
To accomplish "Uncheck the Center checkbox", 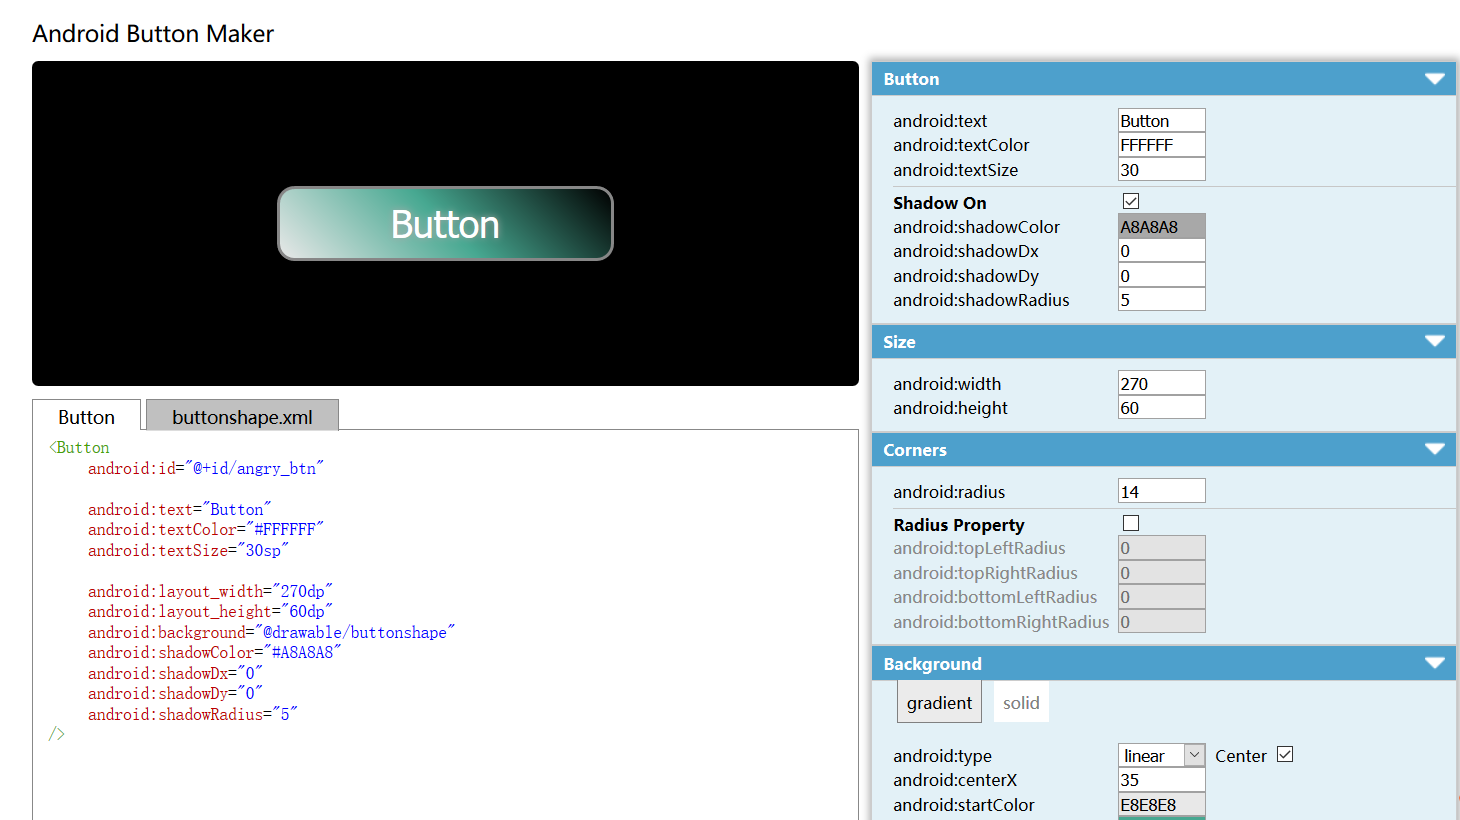I will (x=1285, y=754).
